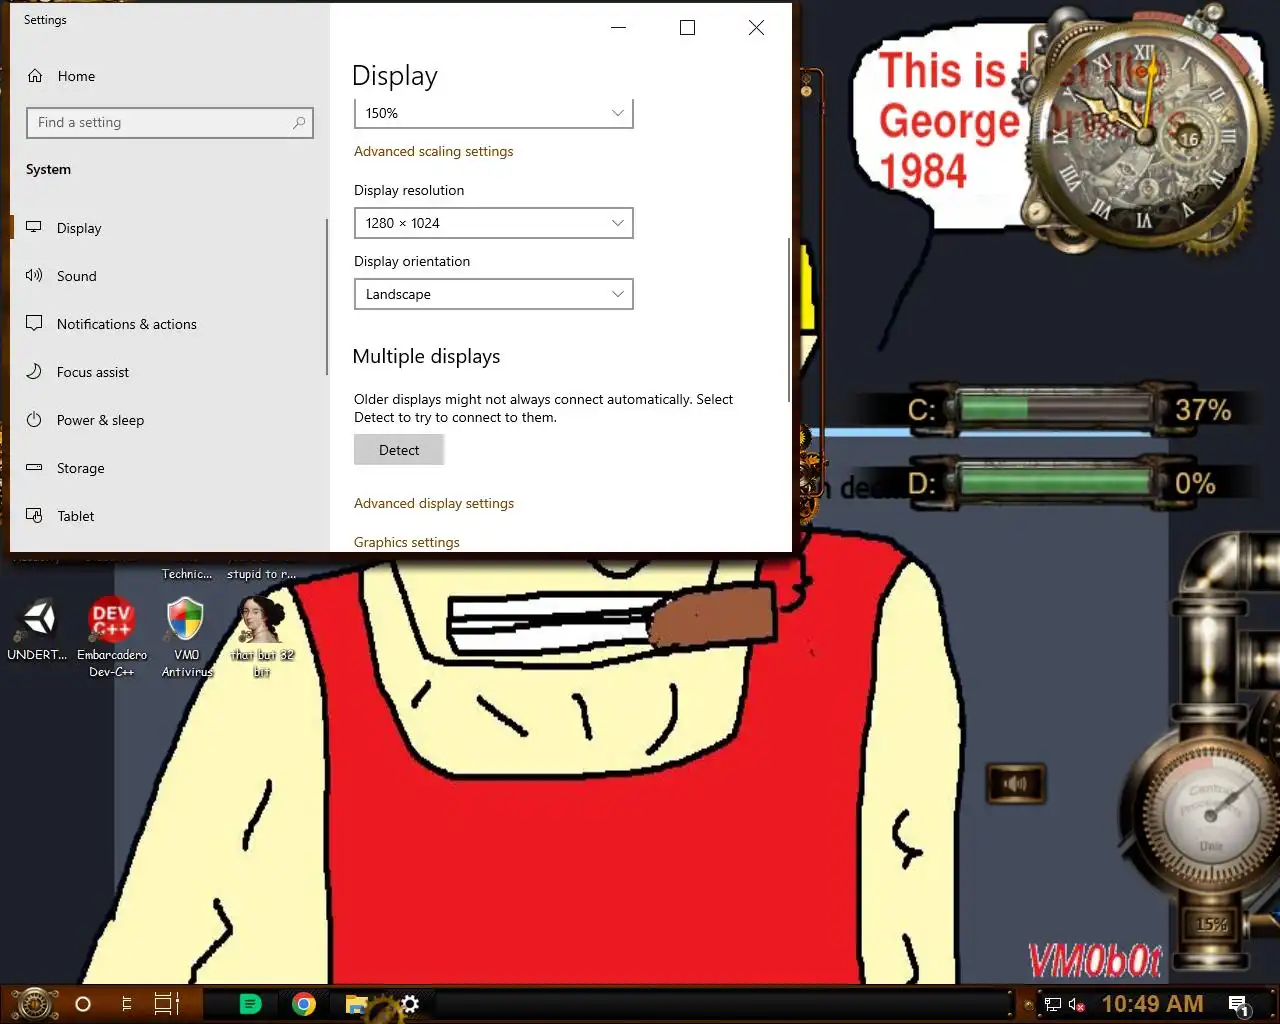Open Embarcadero Dev-C++ desktop icon
This screenshot has width=1280, height=1024.
coord(111,637)
